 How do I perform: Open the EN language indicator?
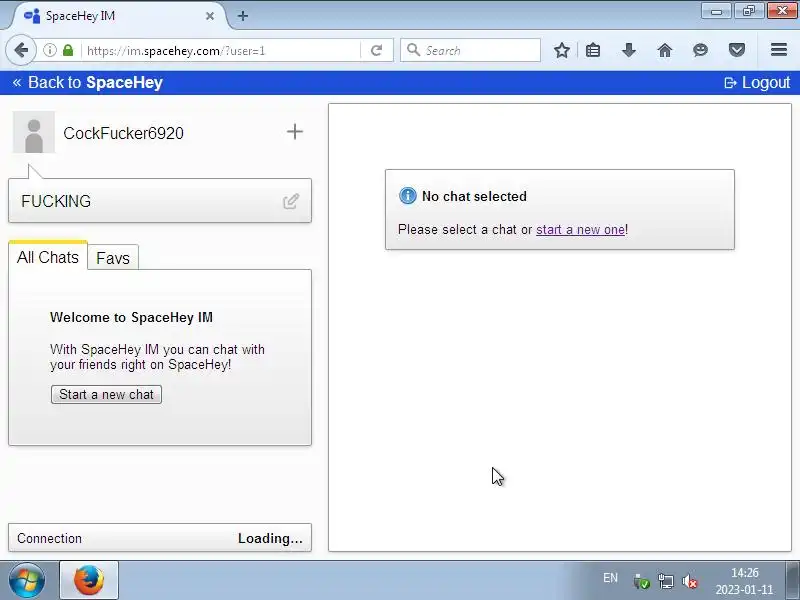pyautogui.click(x=610, y=578)
